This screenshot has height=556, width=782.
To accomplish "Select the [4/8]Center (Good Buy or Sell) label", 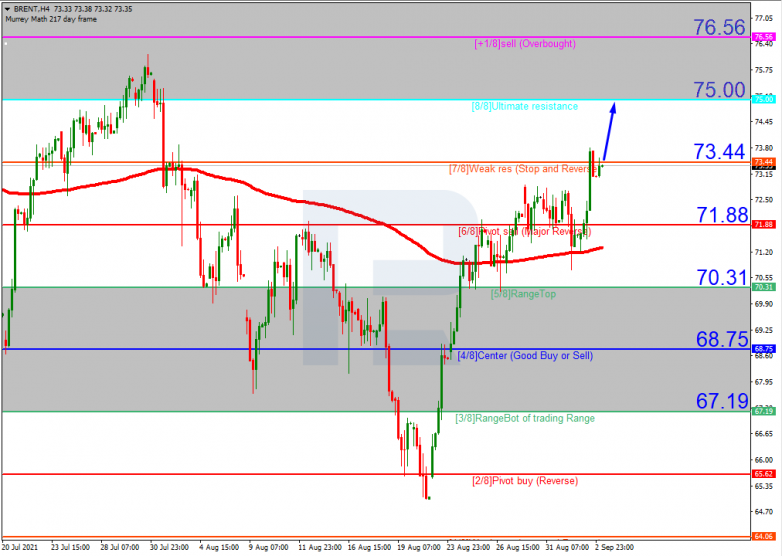I will pyautogui.click(x=525, y=356).
